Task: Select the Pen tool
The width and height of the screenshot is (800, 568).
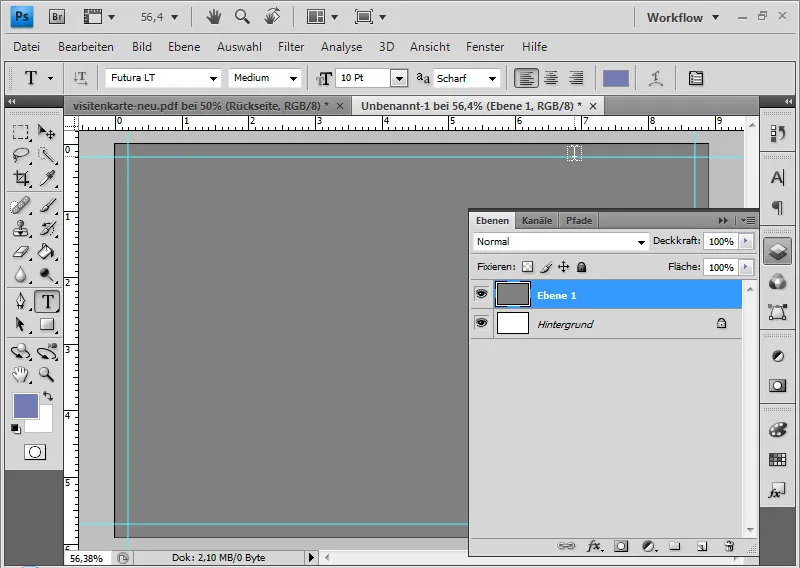Action: [x=20, y=301]
